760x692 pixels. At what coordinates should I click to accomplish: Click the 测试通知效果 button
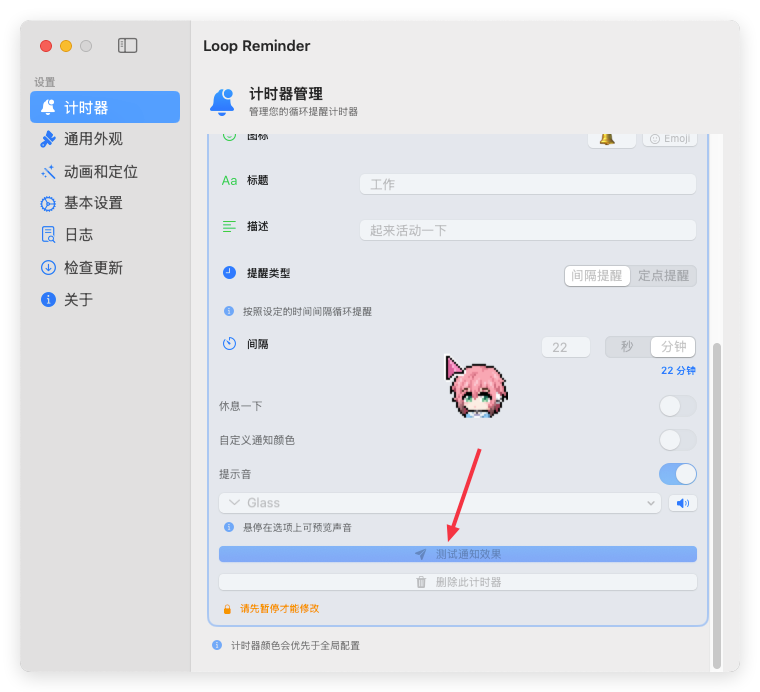click(x=458, y=554)
